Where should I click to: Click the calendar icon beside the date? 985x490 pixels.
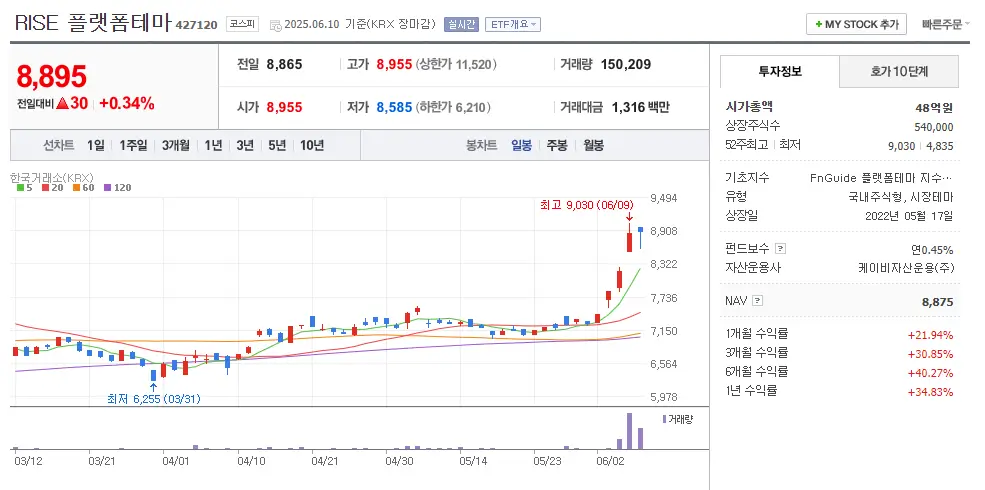pyautogui.click(x=275, y=24)
